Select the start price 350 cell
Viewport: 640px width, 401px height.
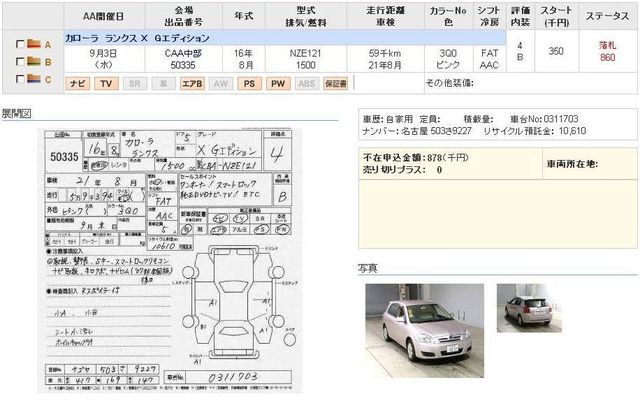(x=556, y=51)
